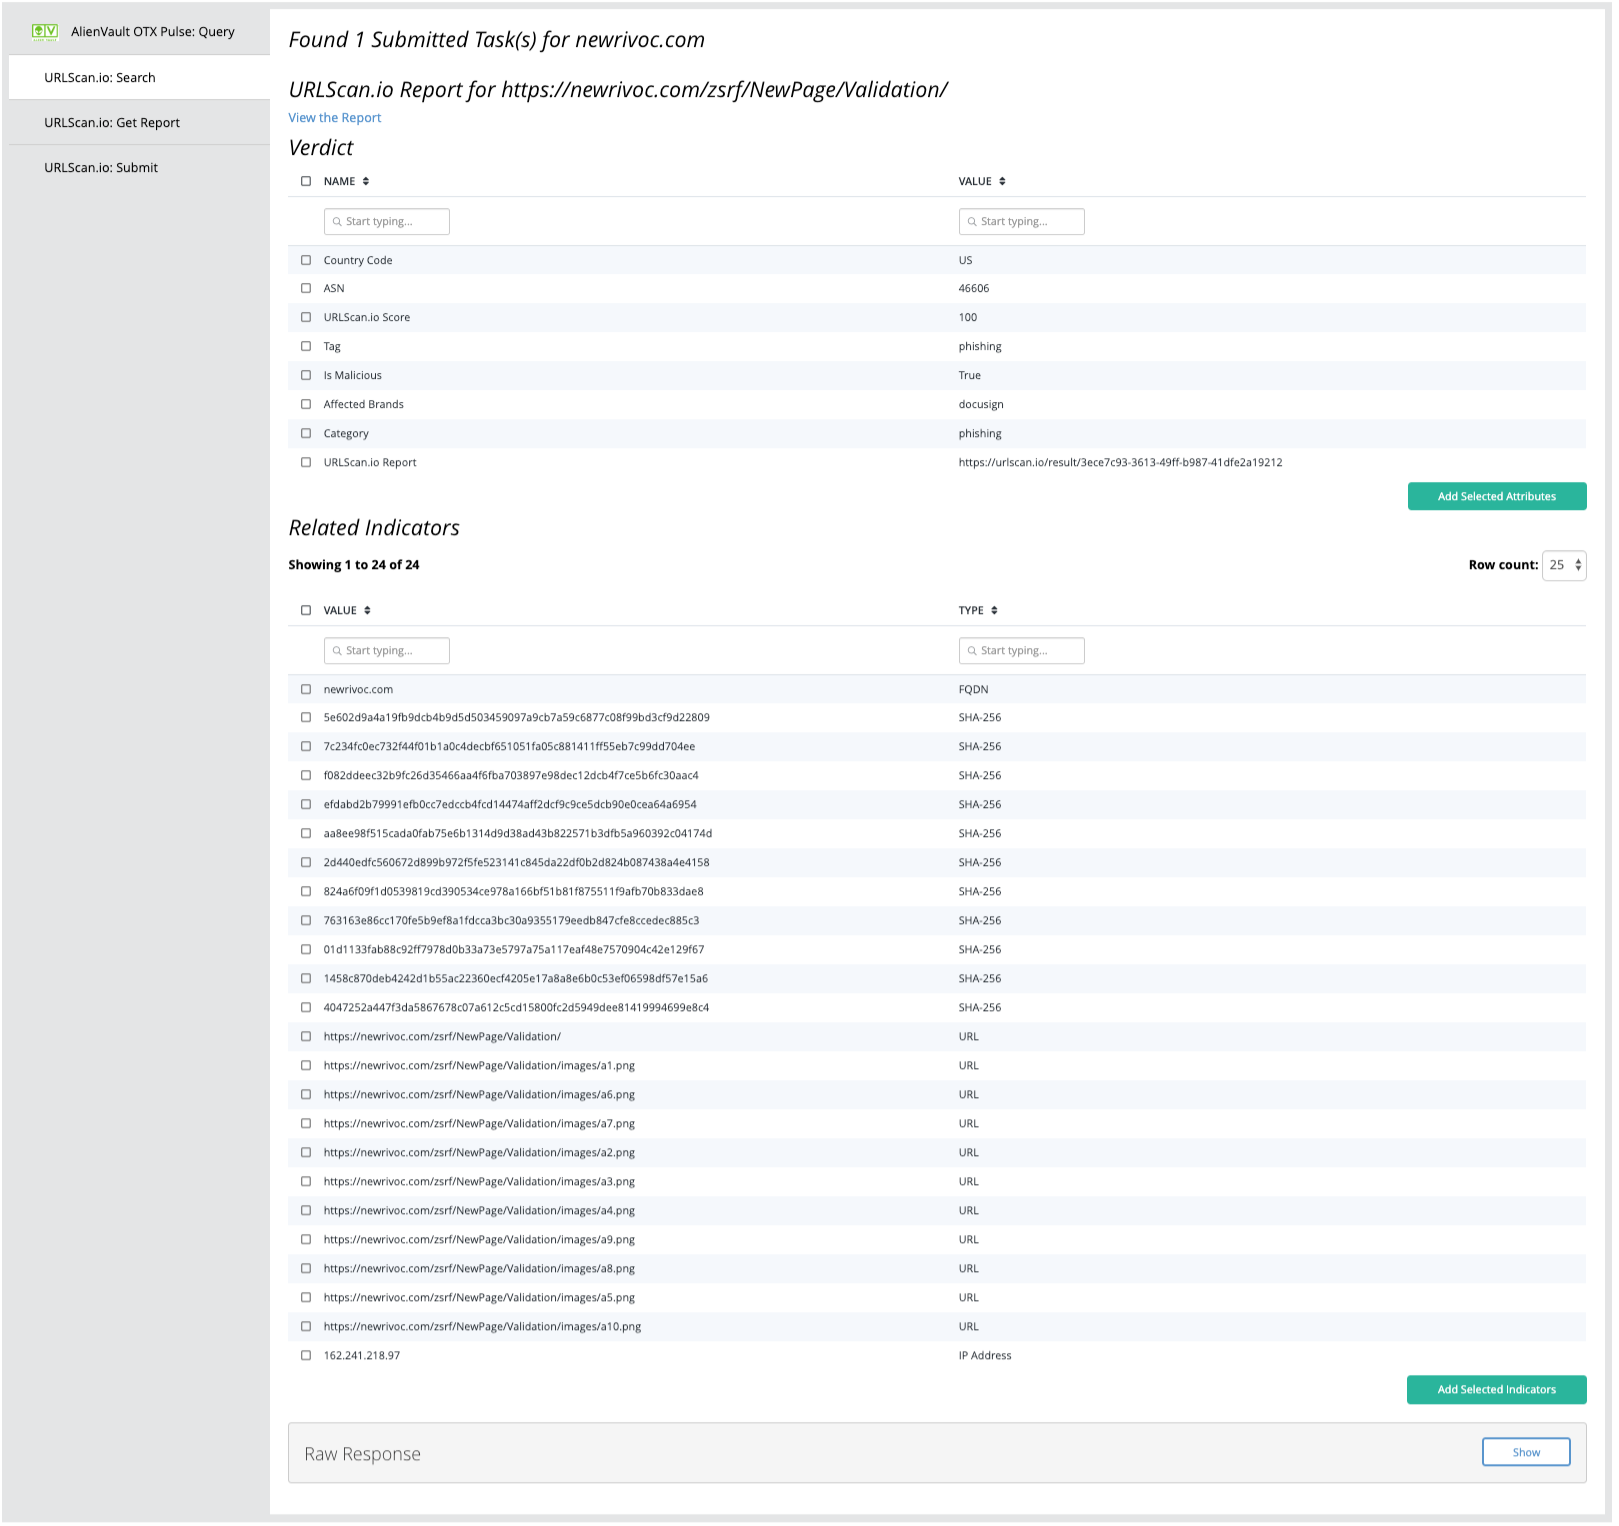Check the Is Malicious attribute checkbox
Screen dimensions: 1619x1526
(x=306, y=376)
